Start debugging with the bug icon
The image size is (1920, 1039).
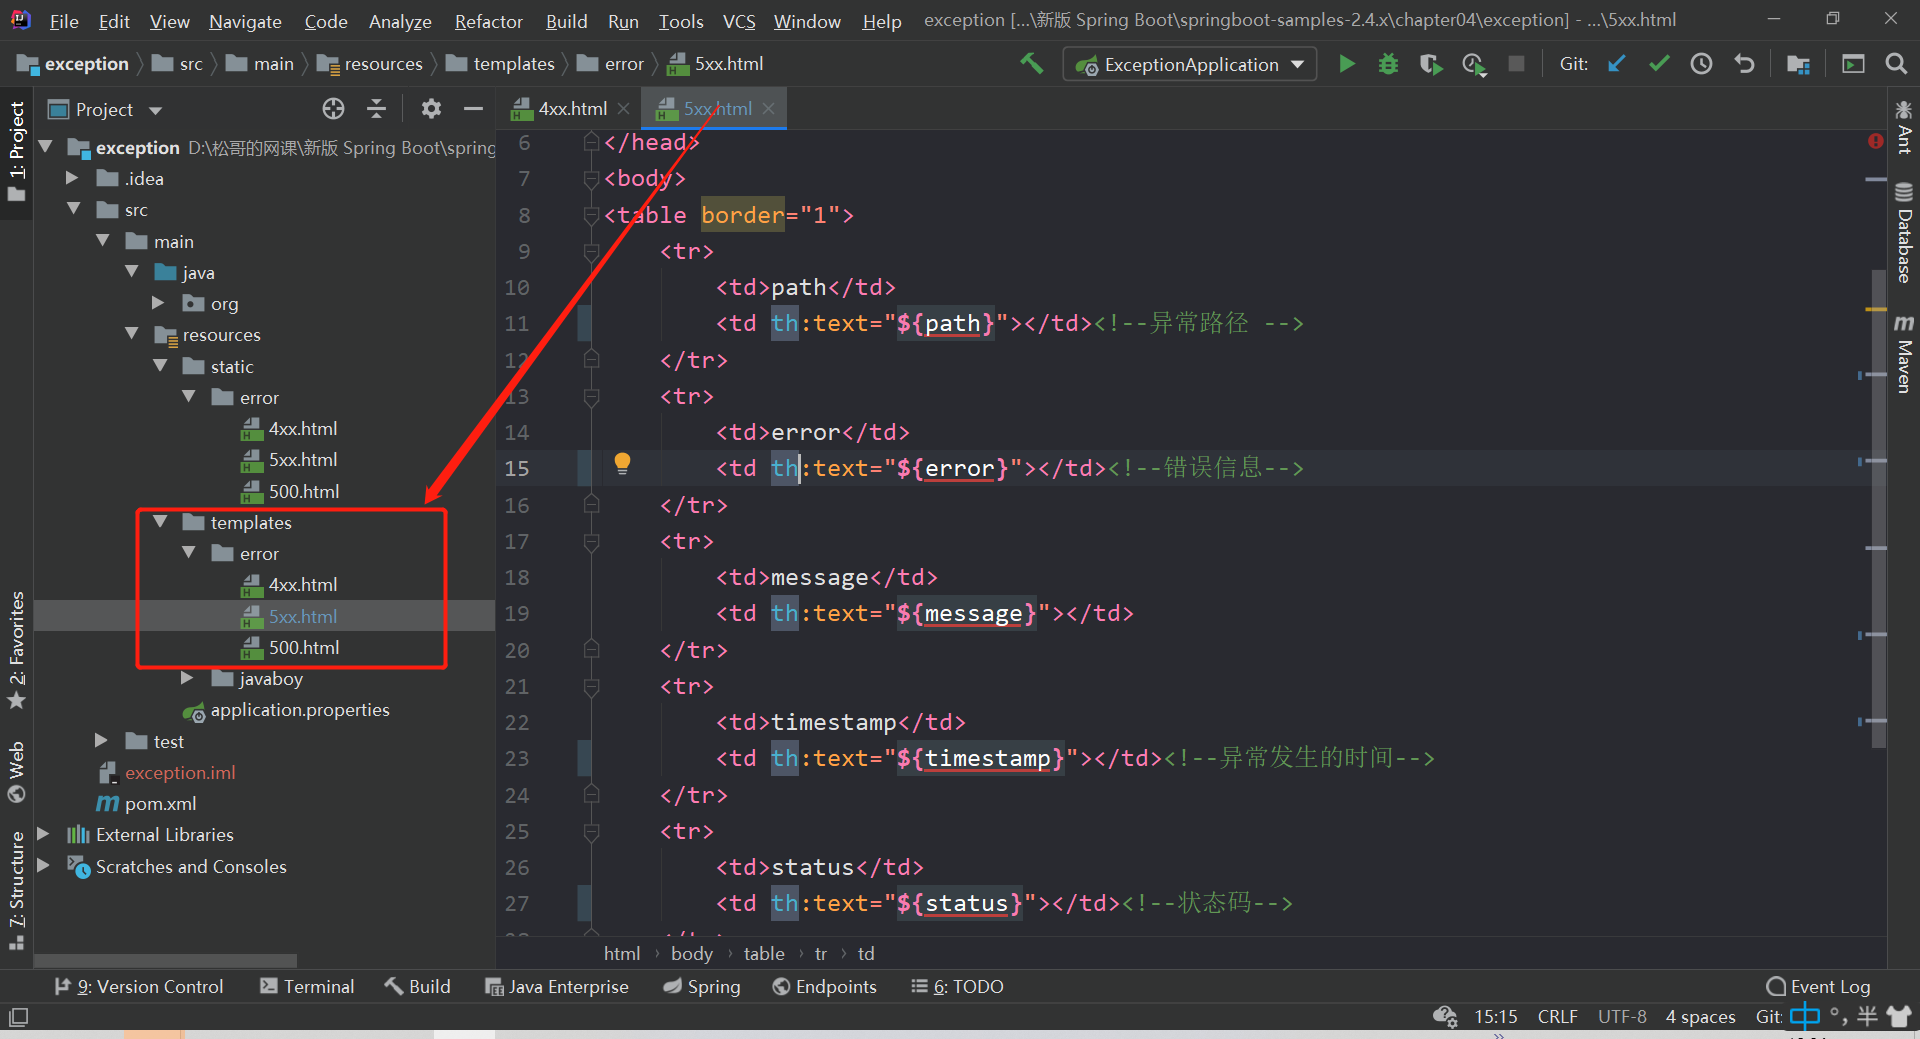click(1388, 64)
